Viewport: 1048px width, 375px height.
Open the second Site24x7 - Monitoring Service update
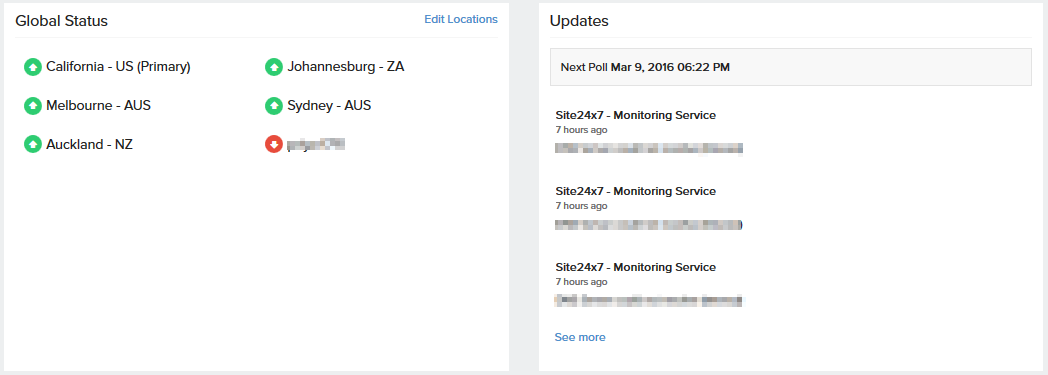[636, 191]
